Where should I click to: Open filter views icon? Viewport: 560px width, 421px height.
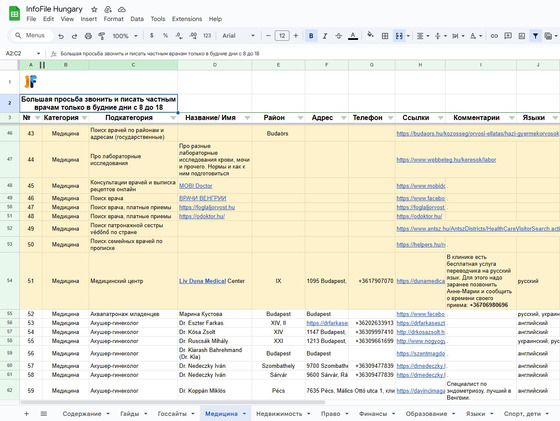pos(548,36)
